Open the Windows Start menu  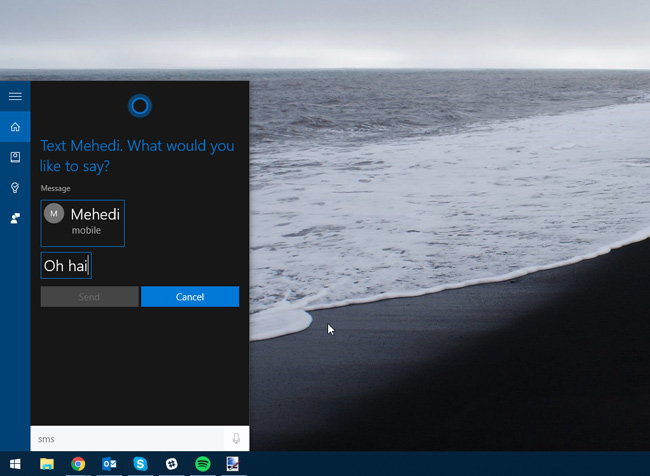coord(15,464)
